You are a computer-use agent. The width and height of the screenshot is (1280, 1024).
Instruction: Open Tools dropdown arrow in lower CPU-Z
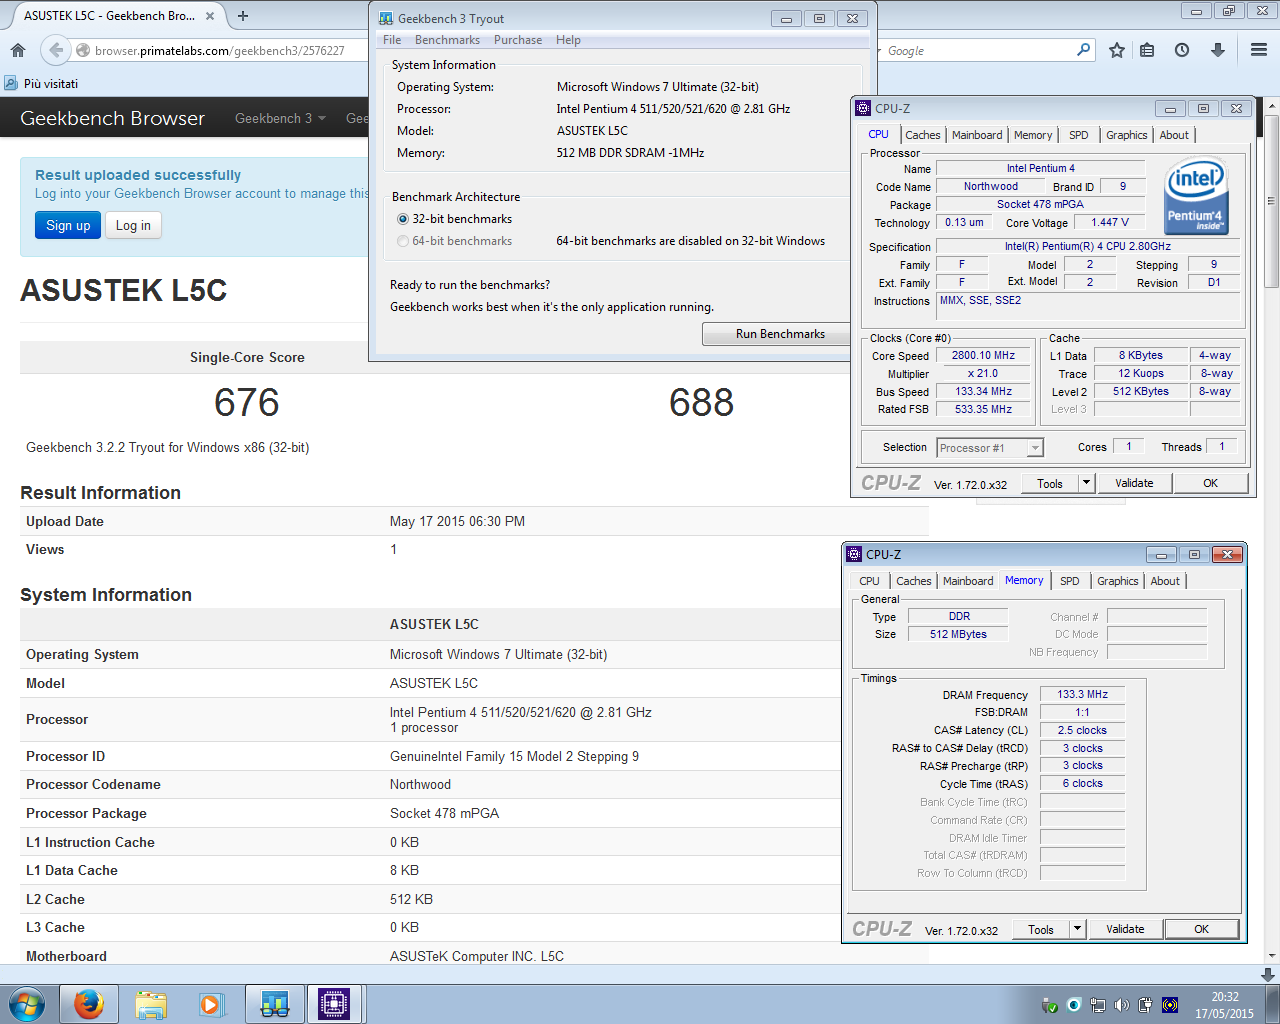(1077, 929)
